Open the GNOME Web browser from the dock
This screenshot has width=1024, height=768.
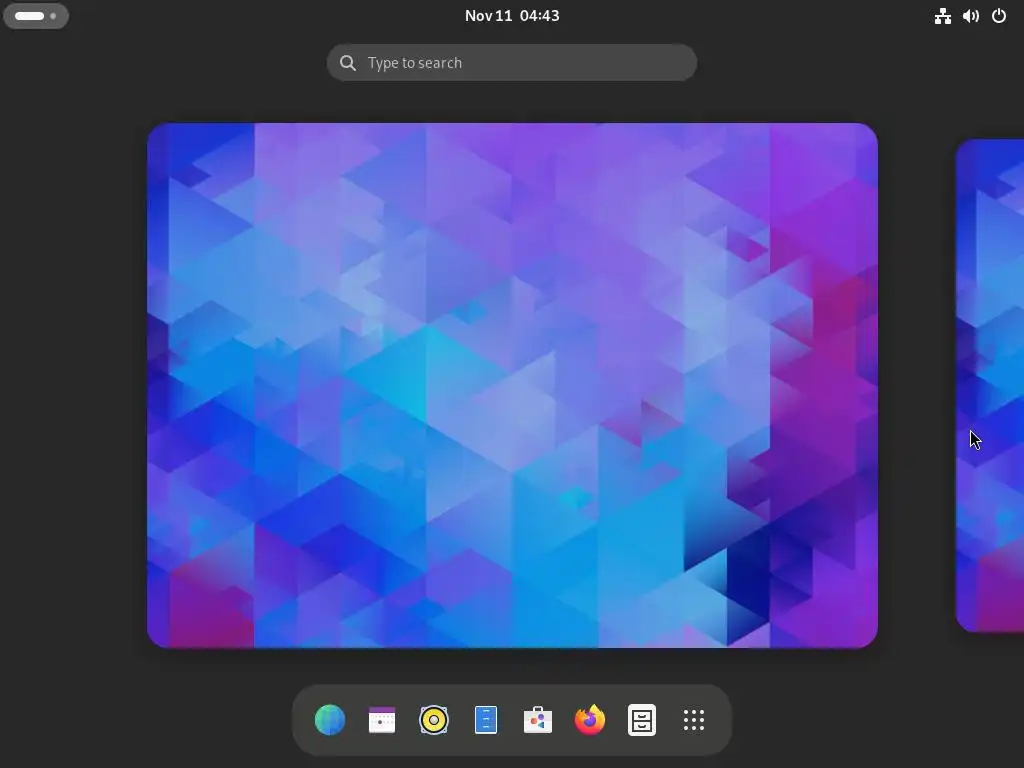click(330, 720)
